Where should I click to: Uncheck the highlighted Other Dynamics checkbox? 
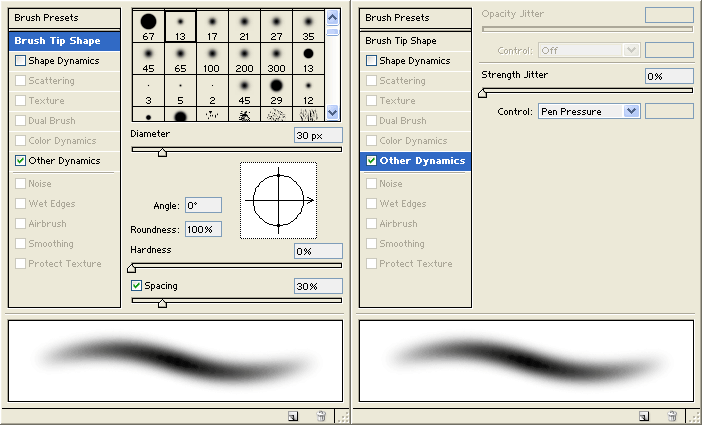(371, 160)
